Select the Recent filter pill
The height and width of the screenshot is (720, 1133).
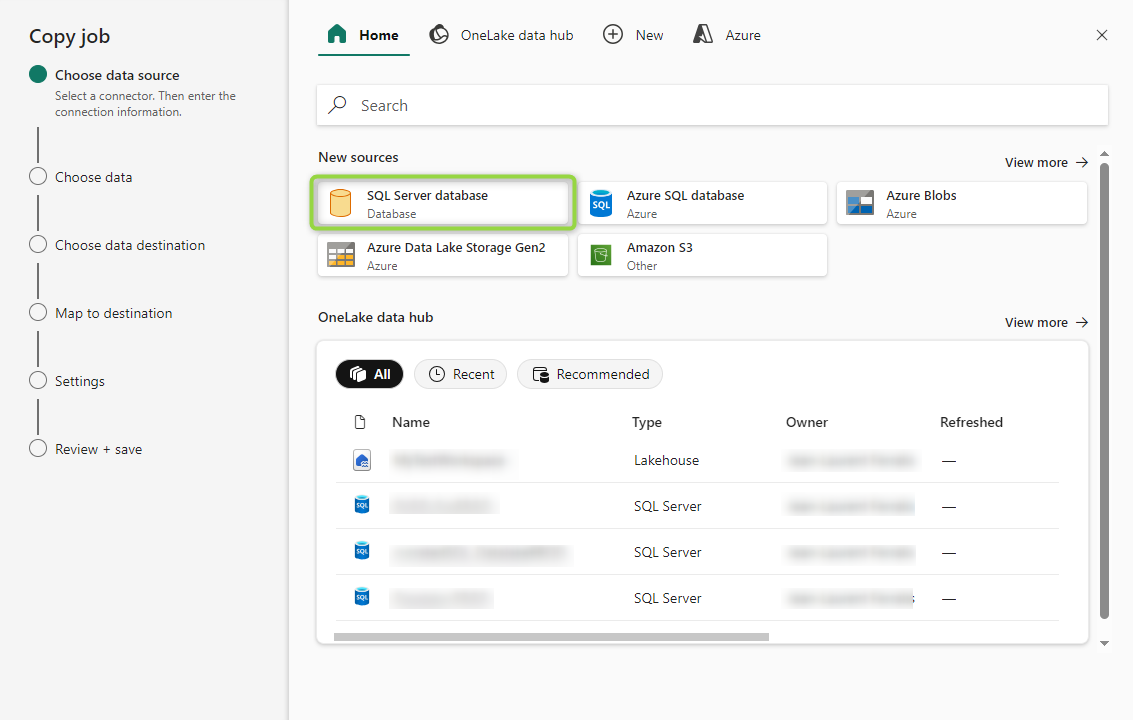[460, 374]
